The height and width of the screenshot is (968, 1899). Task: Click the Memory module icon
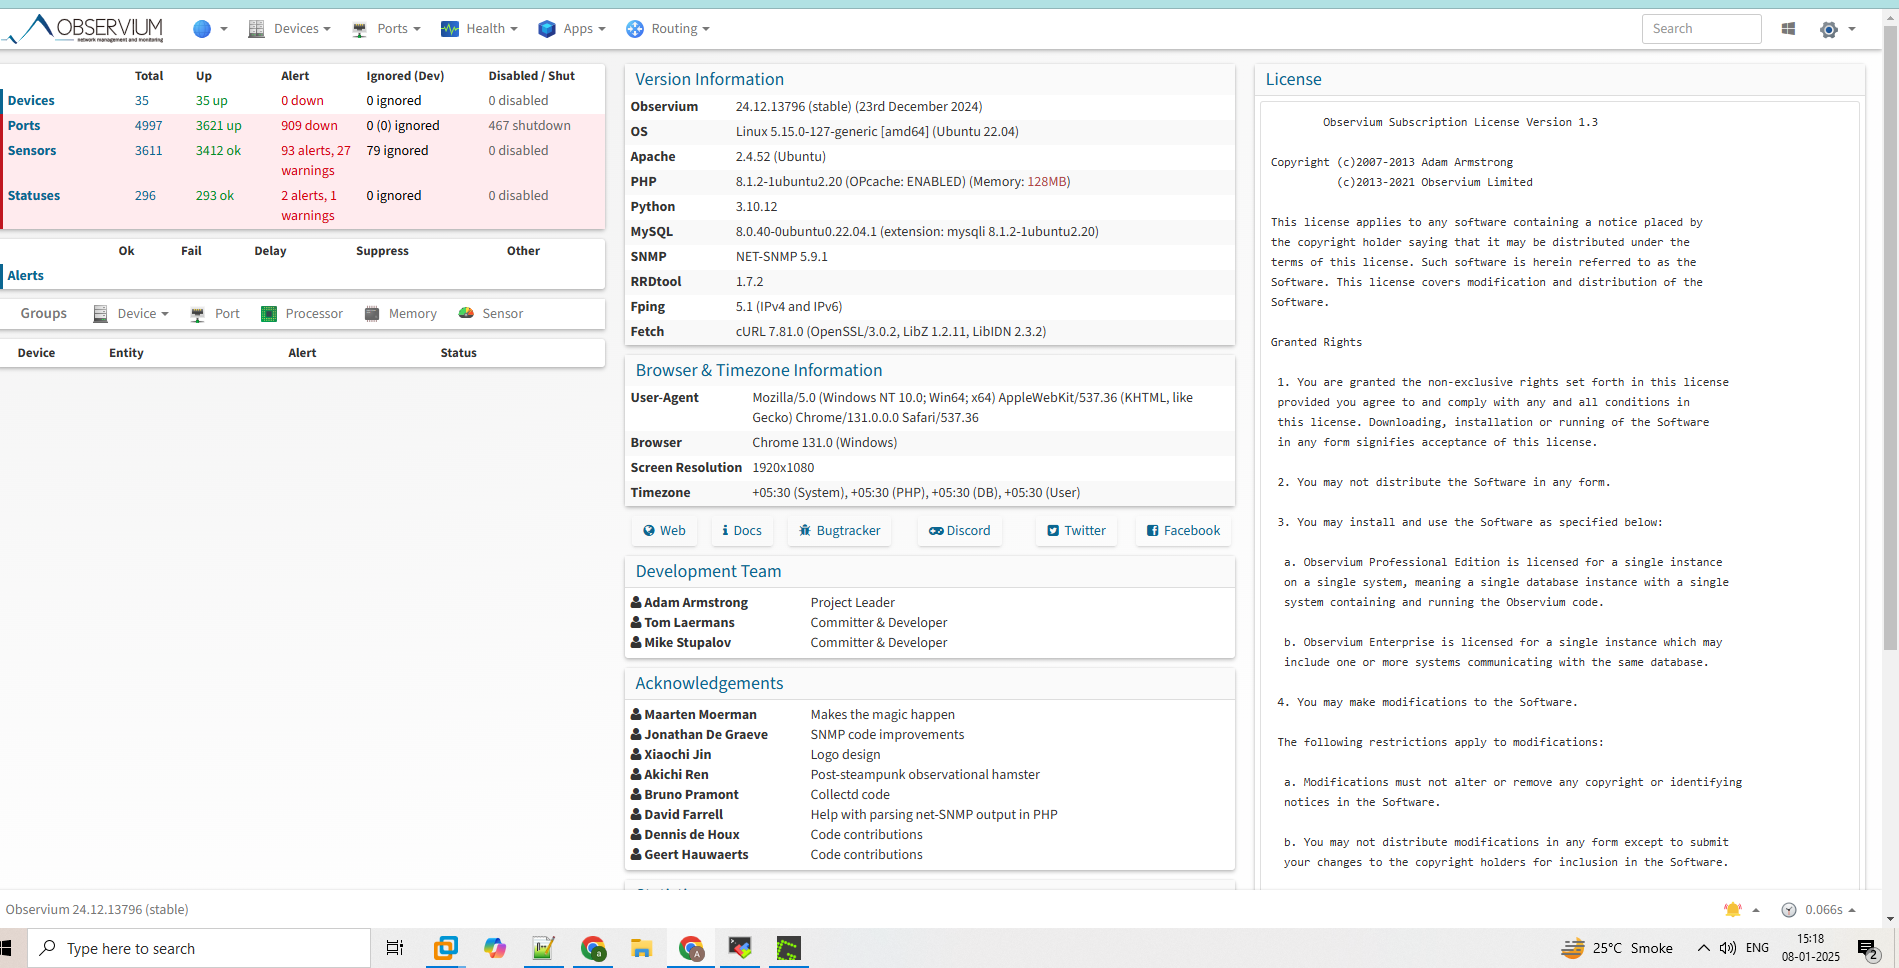[x=372, y=313]
